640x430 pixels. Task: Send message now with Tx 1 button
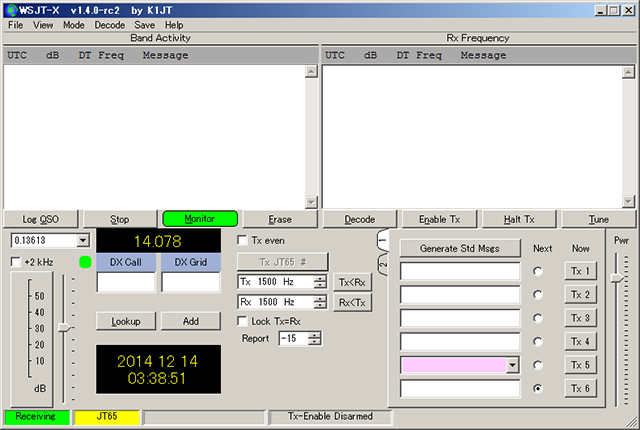pyautogui.click(x=580, y=271)
